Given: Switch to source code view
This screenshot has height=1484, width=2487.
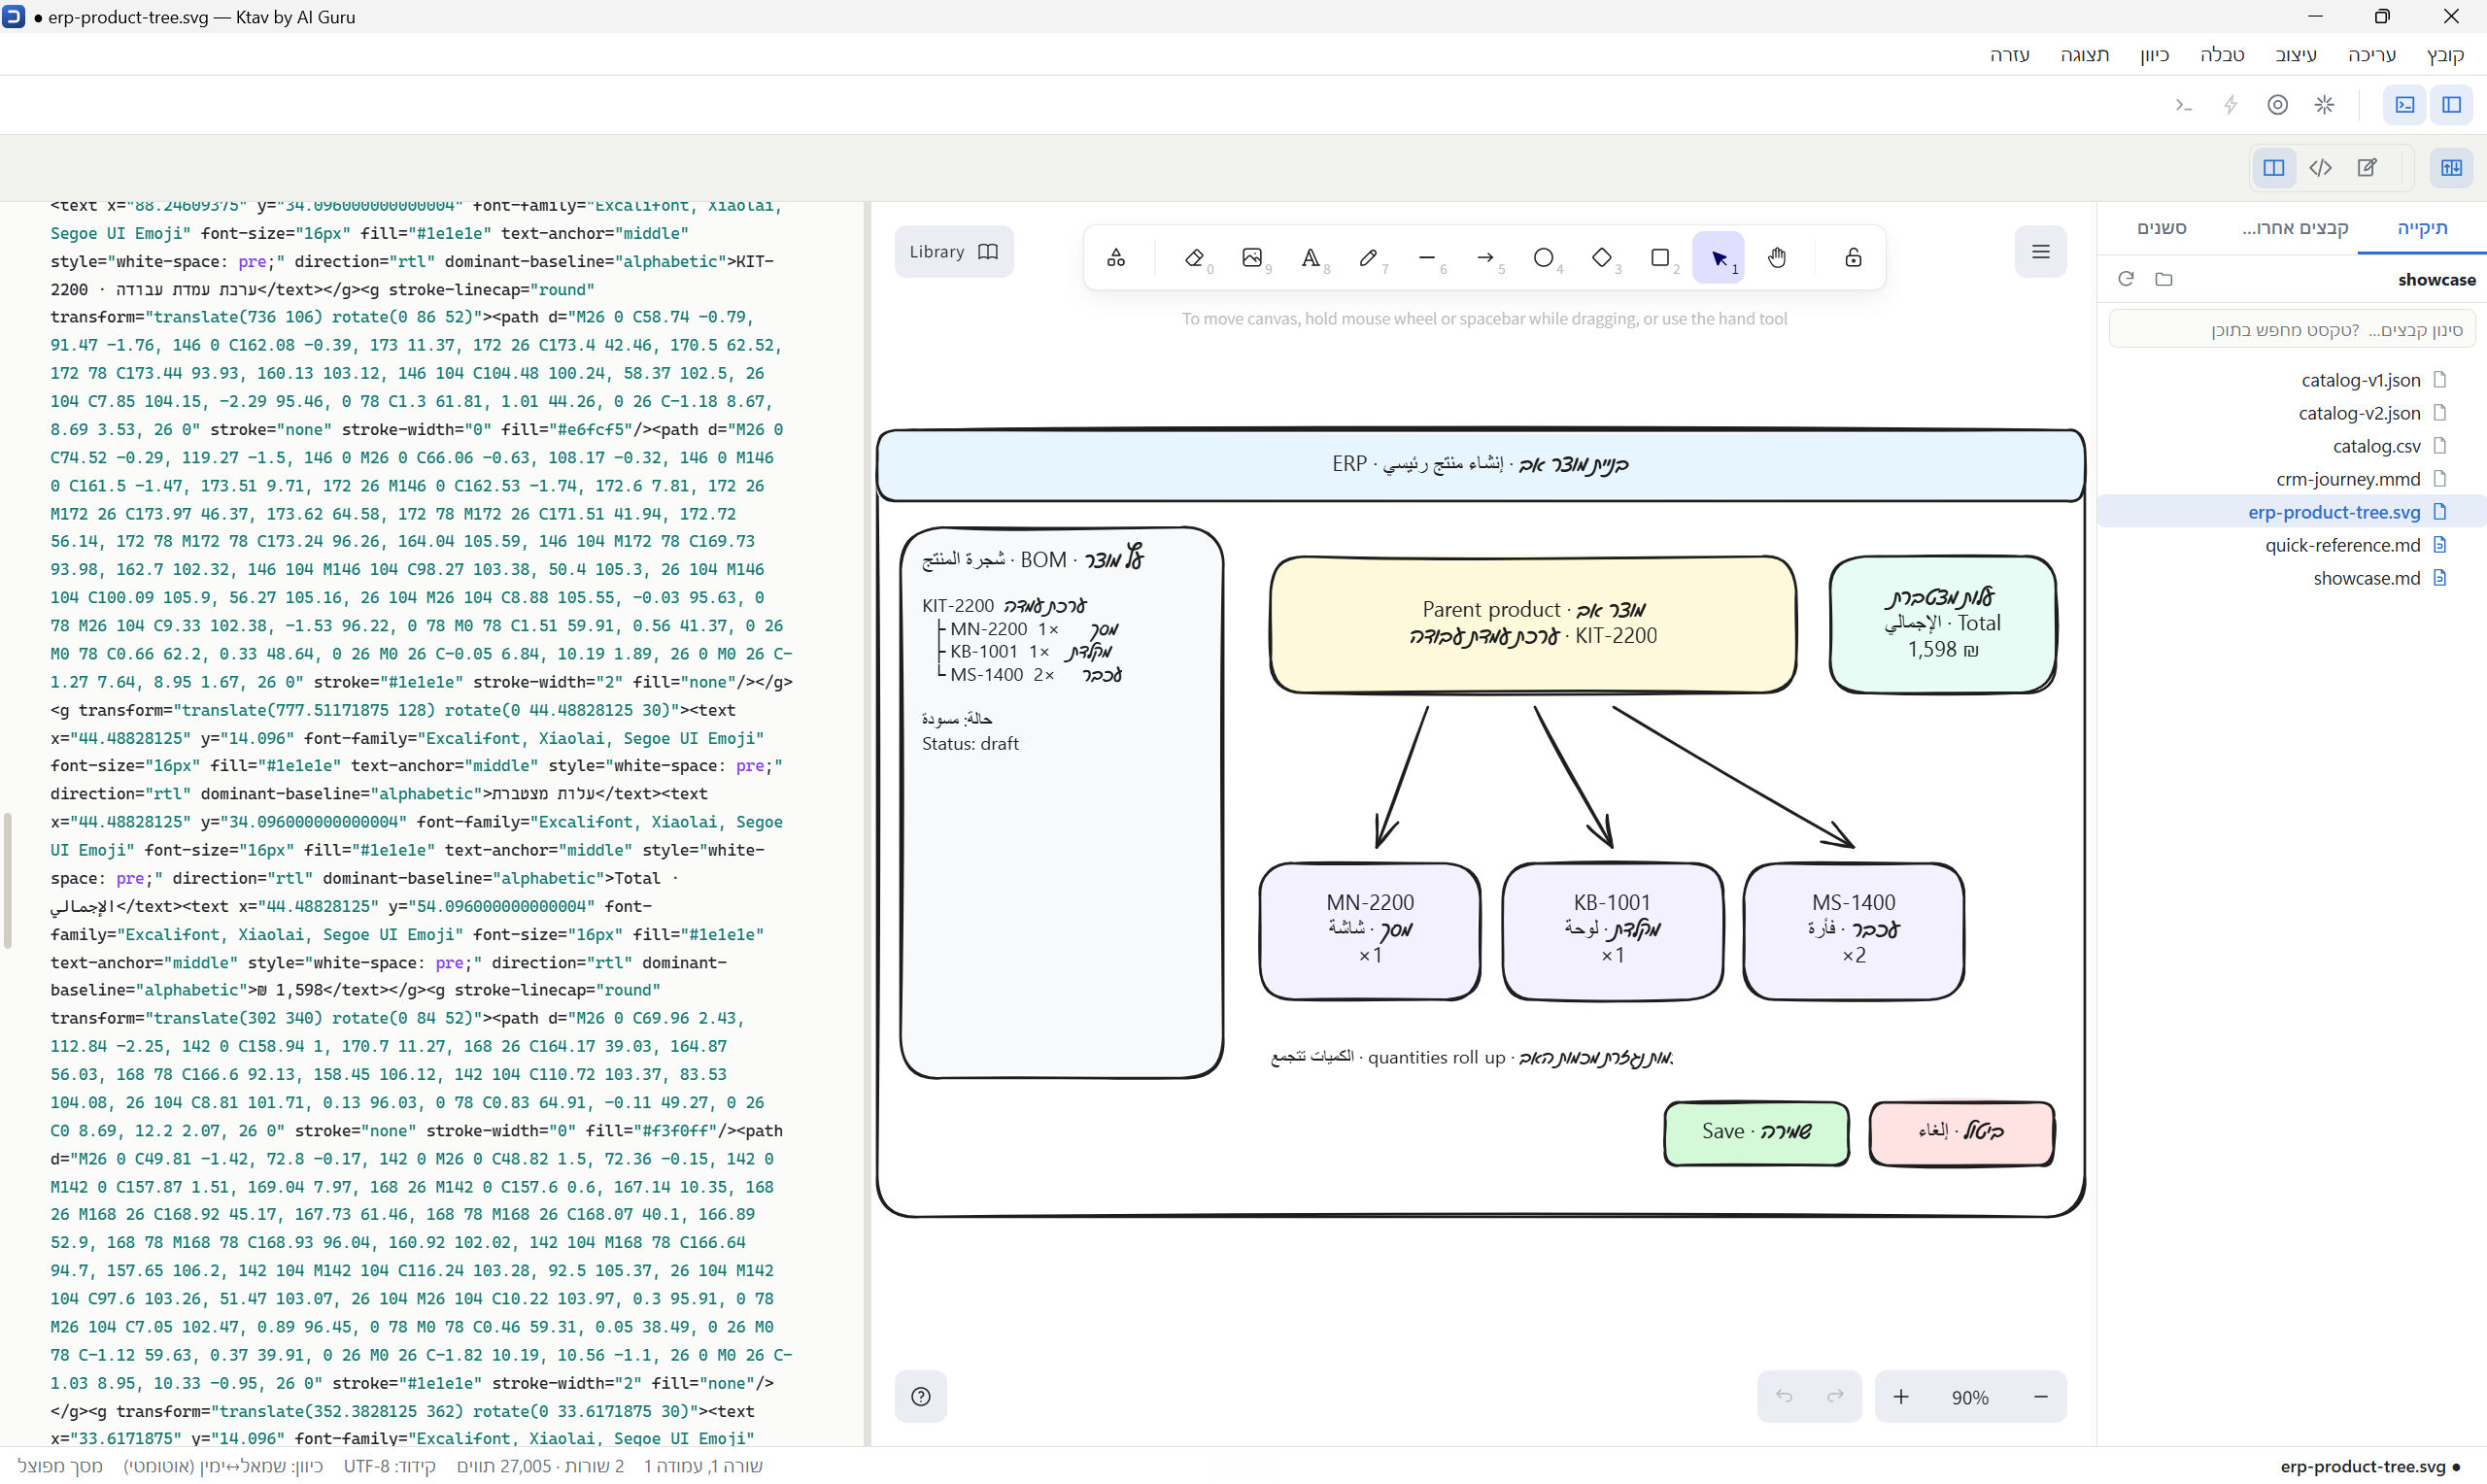Looking at the screenshot, I should click(x=2321, y=168).
